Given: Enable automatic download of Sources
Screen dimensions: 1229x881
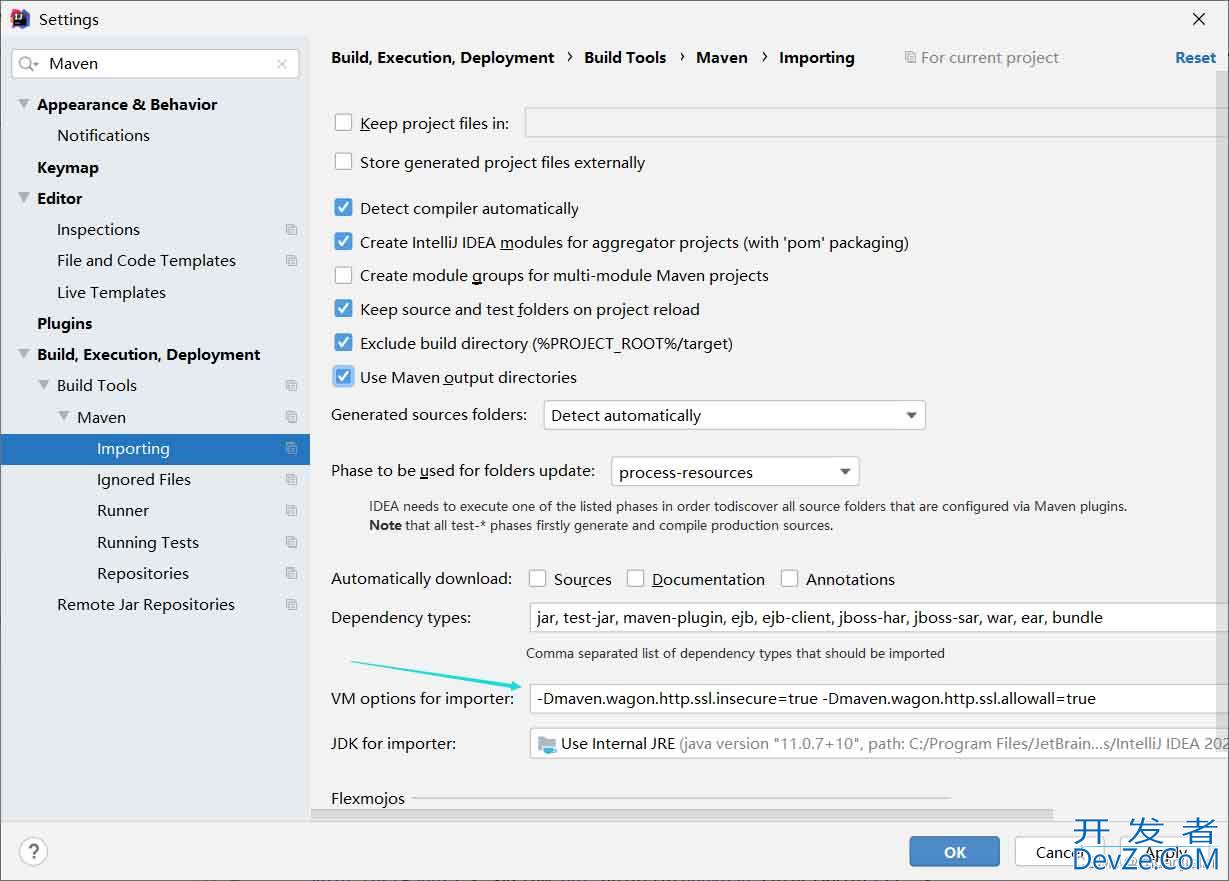Looking at the screenshot, I should pyautogui.click(x=537, y=579).
